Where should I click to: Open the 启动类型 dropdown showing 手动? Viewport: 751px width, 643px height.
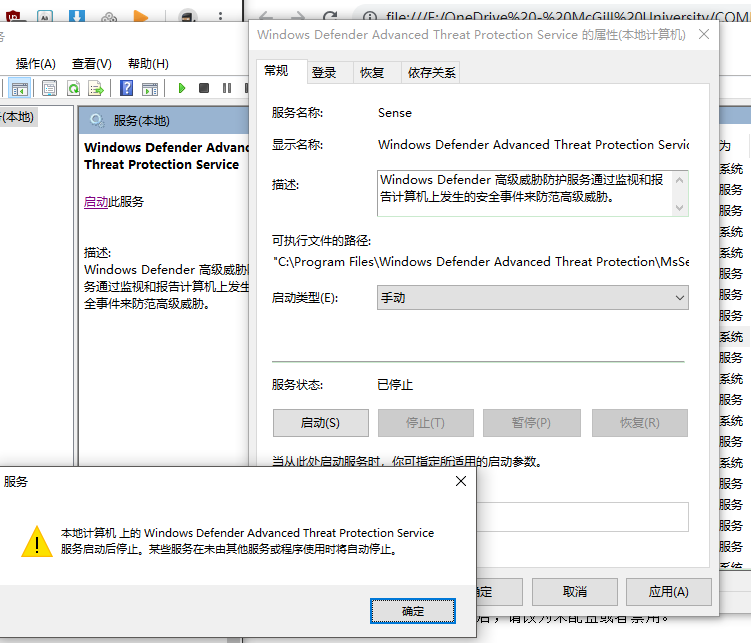(533, 298)
